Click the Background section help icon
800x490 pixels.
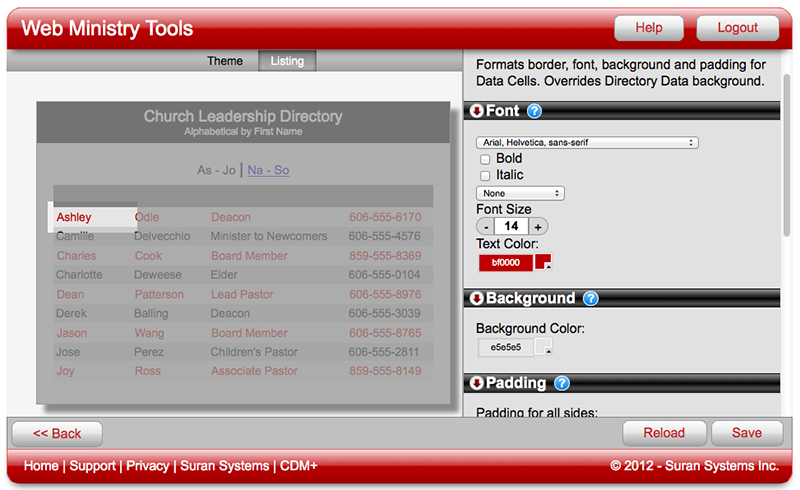coord(590,298)
